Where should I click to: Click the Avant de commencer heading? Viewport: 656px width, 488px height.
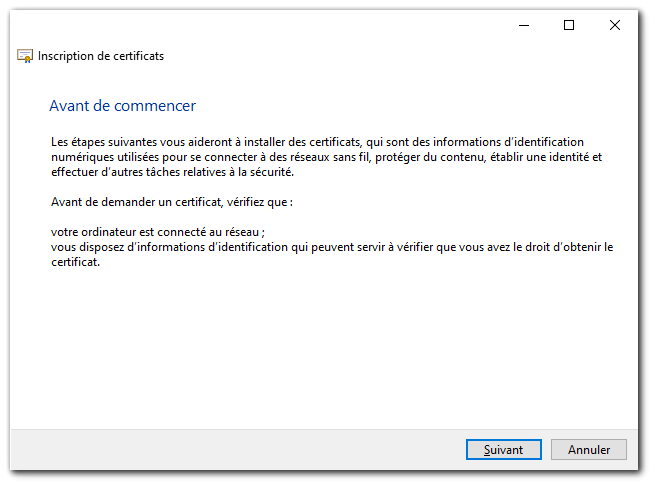coord(123,106)
